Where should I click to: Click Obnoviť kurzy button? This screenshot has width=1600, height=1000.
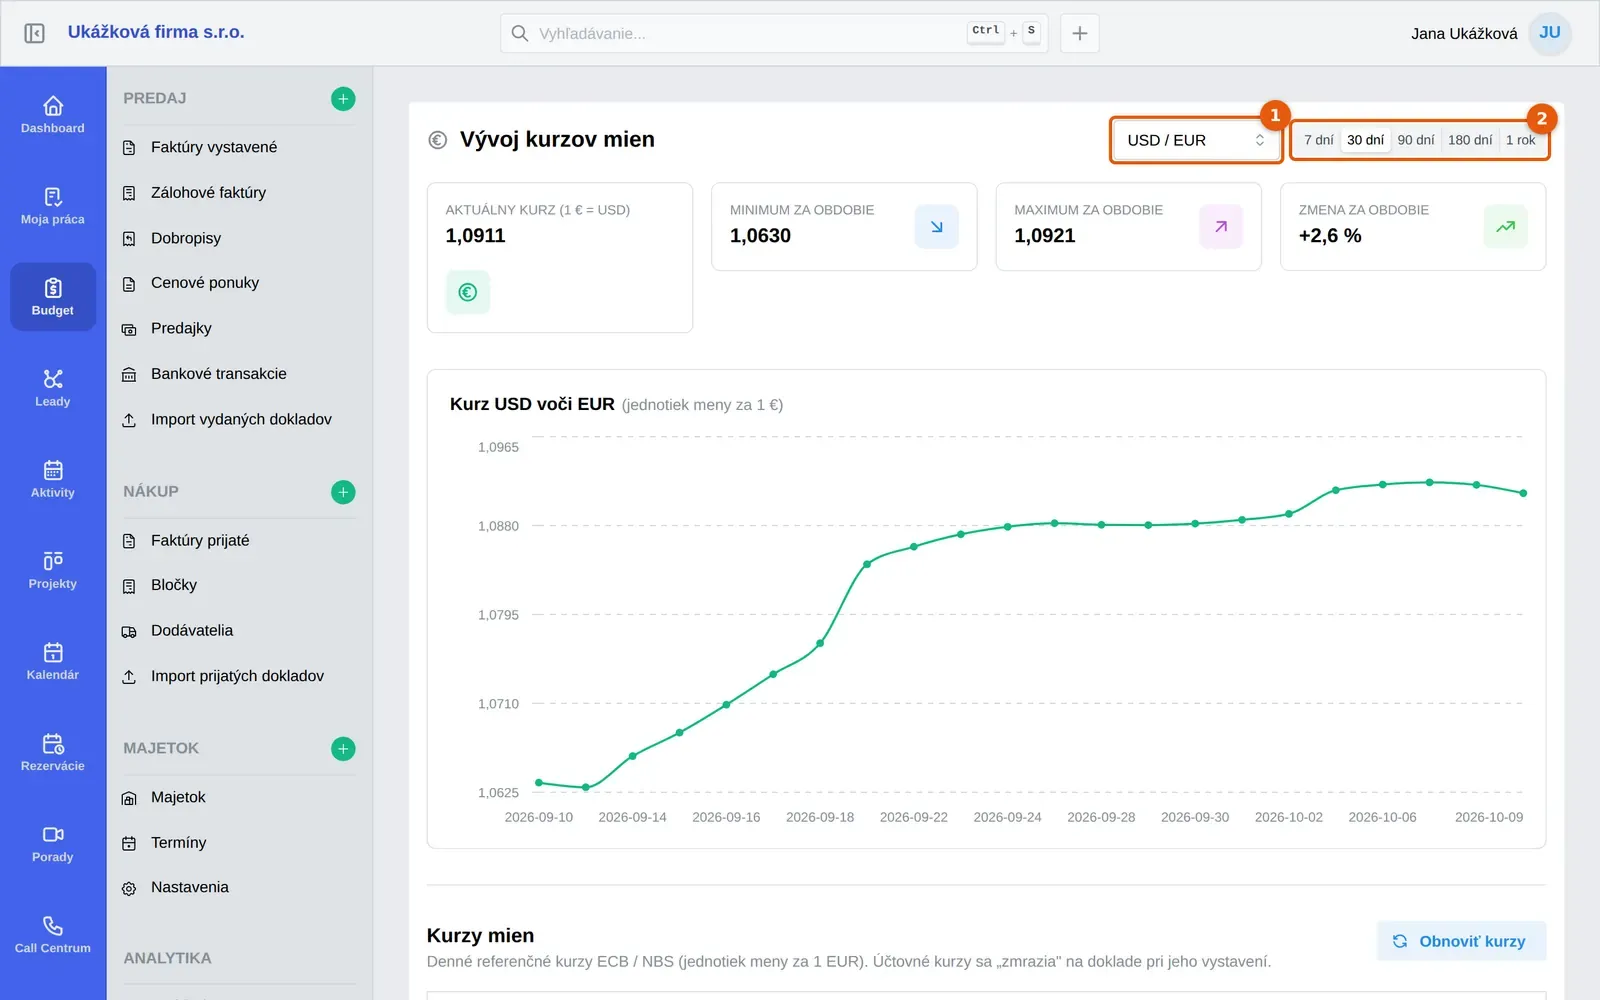click(1461, 941)
